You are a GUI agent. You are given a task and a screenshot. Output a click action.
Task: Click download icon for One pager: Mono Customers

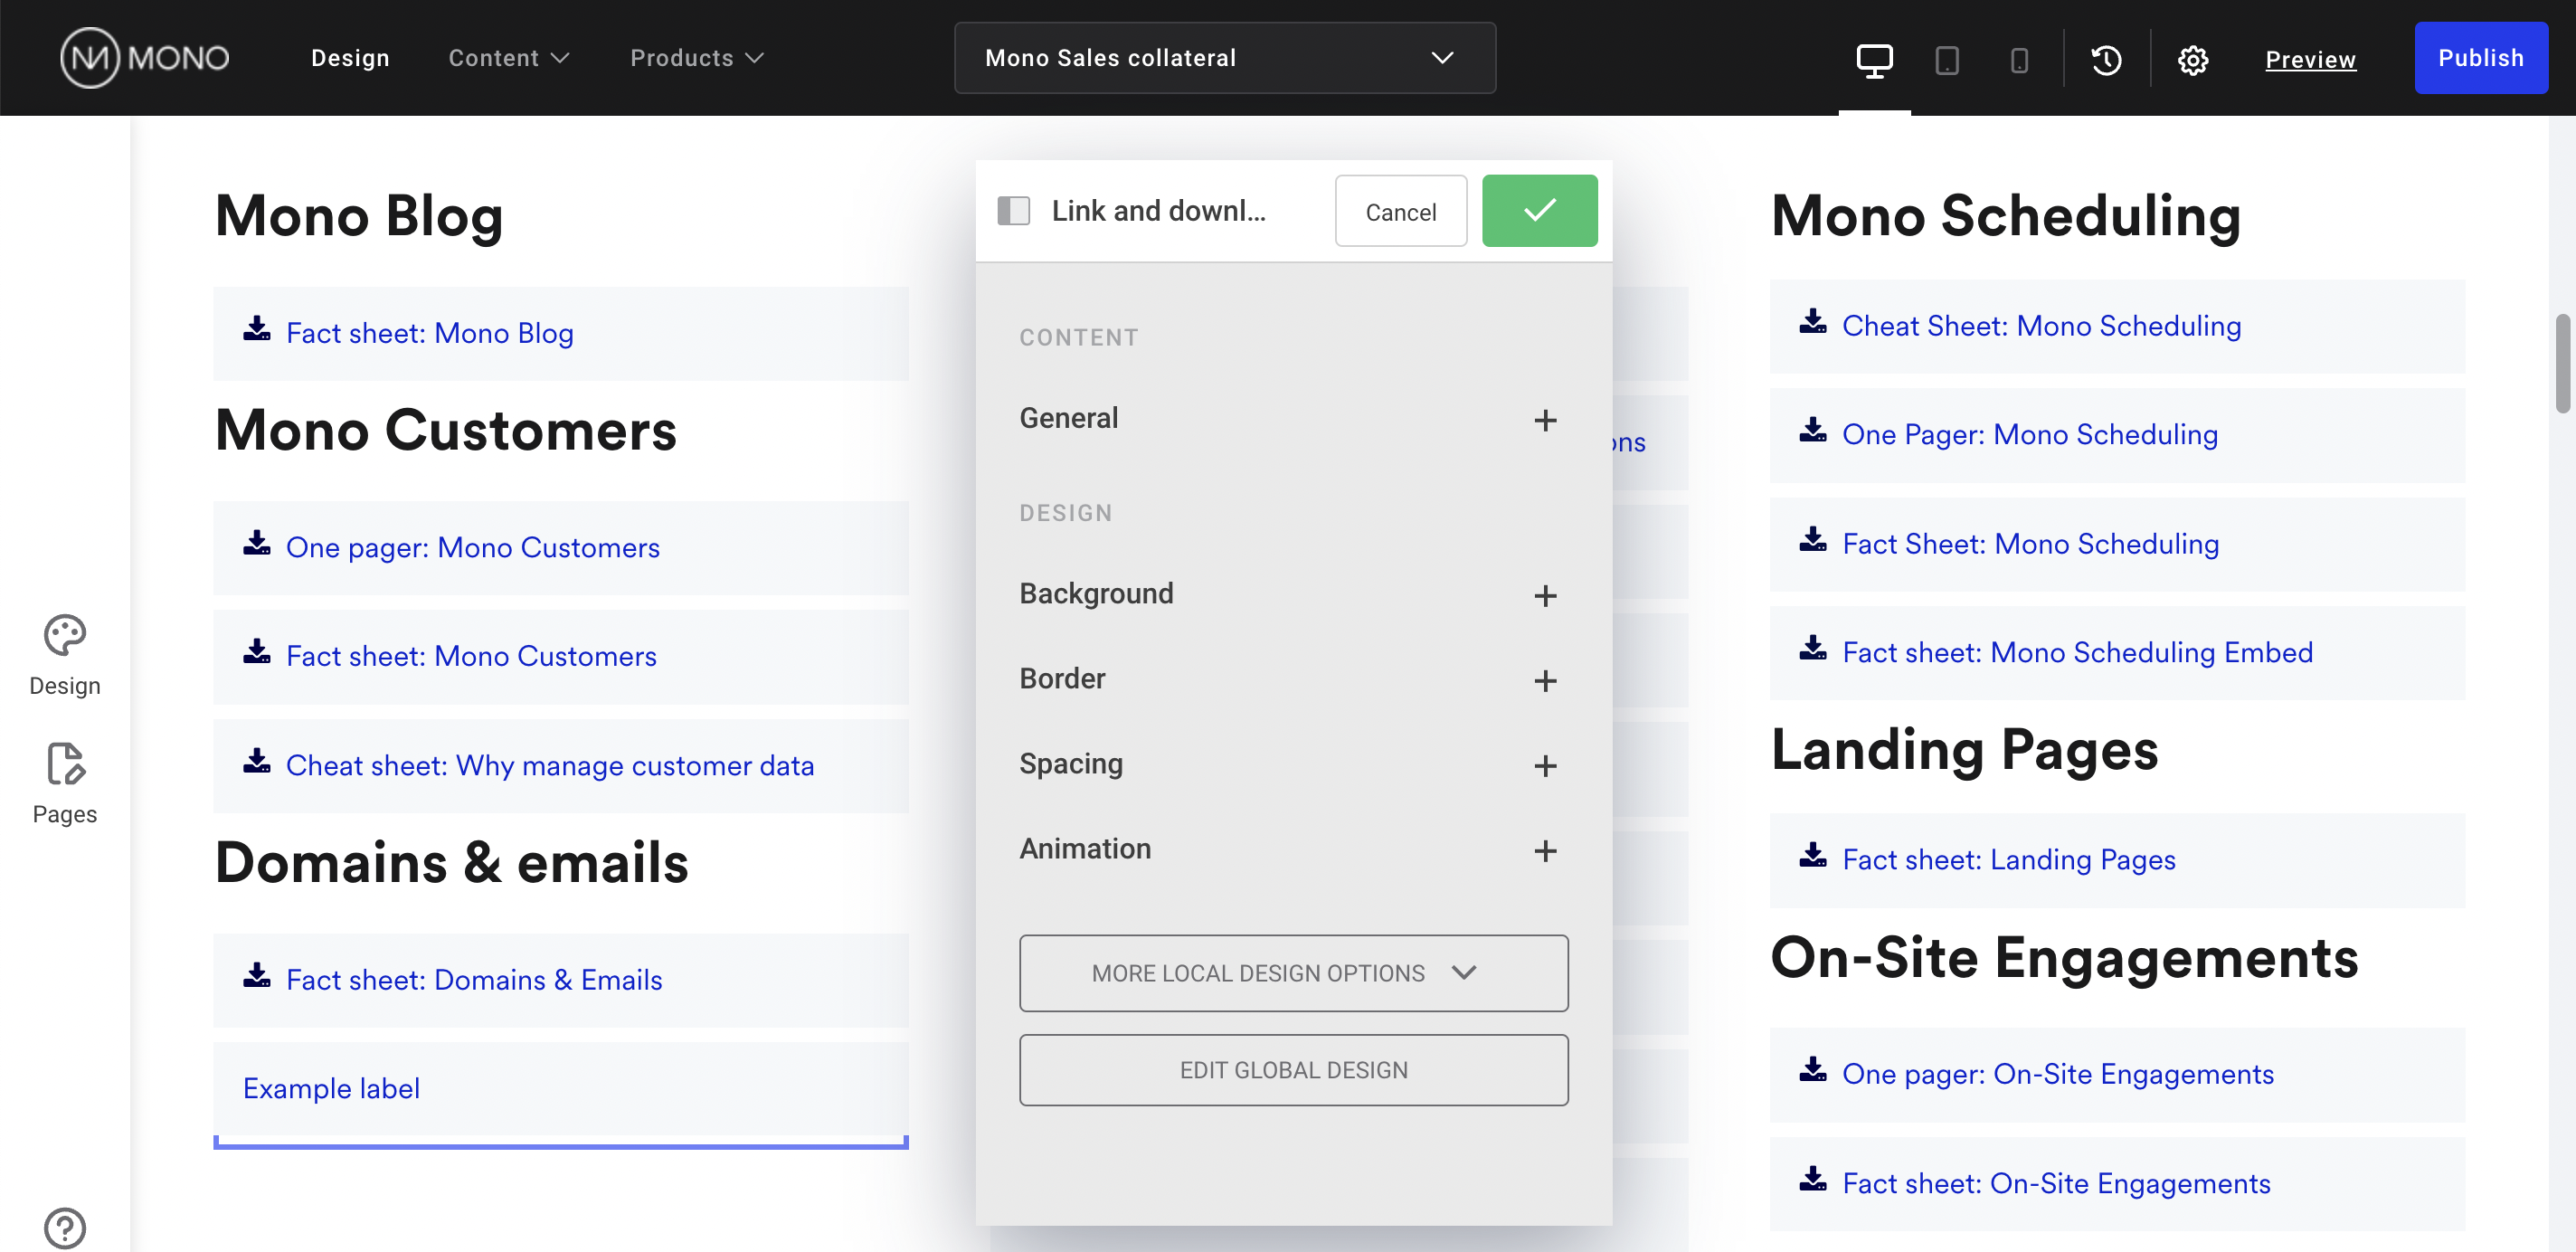(257, 543)
